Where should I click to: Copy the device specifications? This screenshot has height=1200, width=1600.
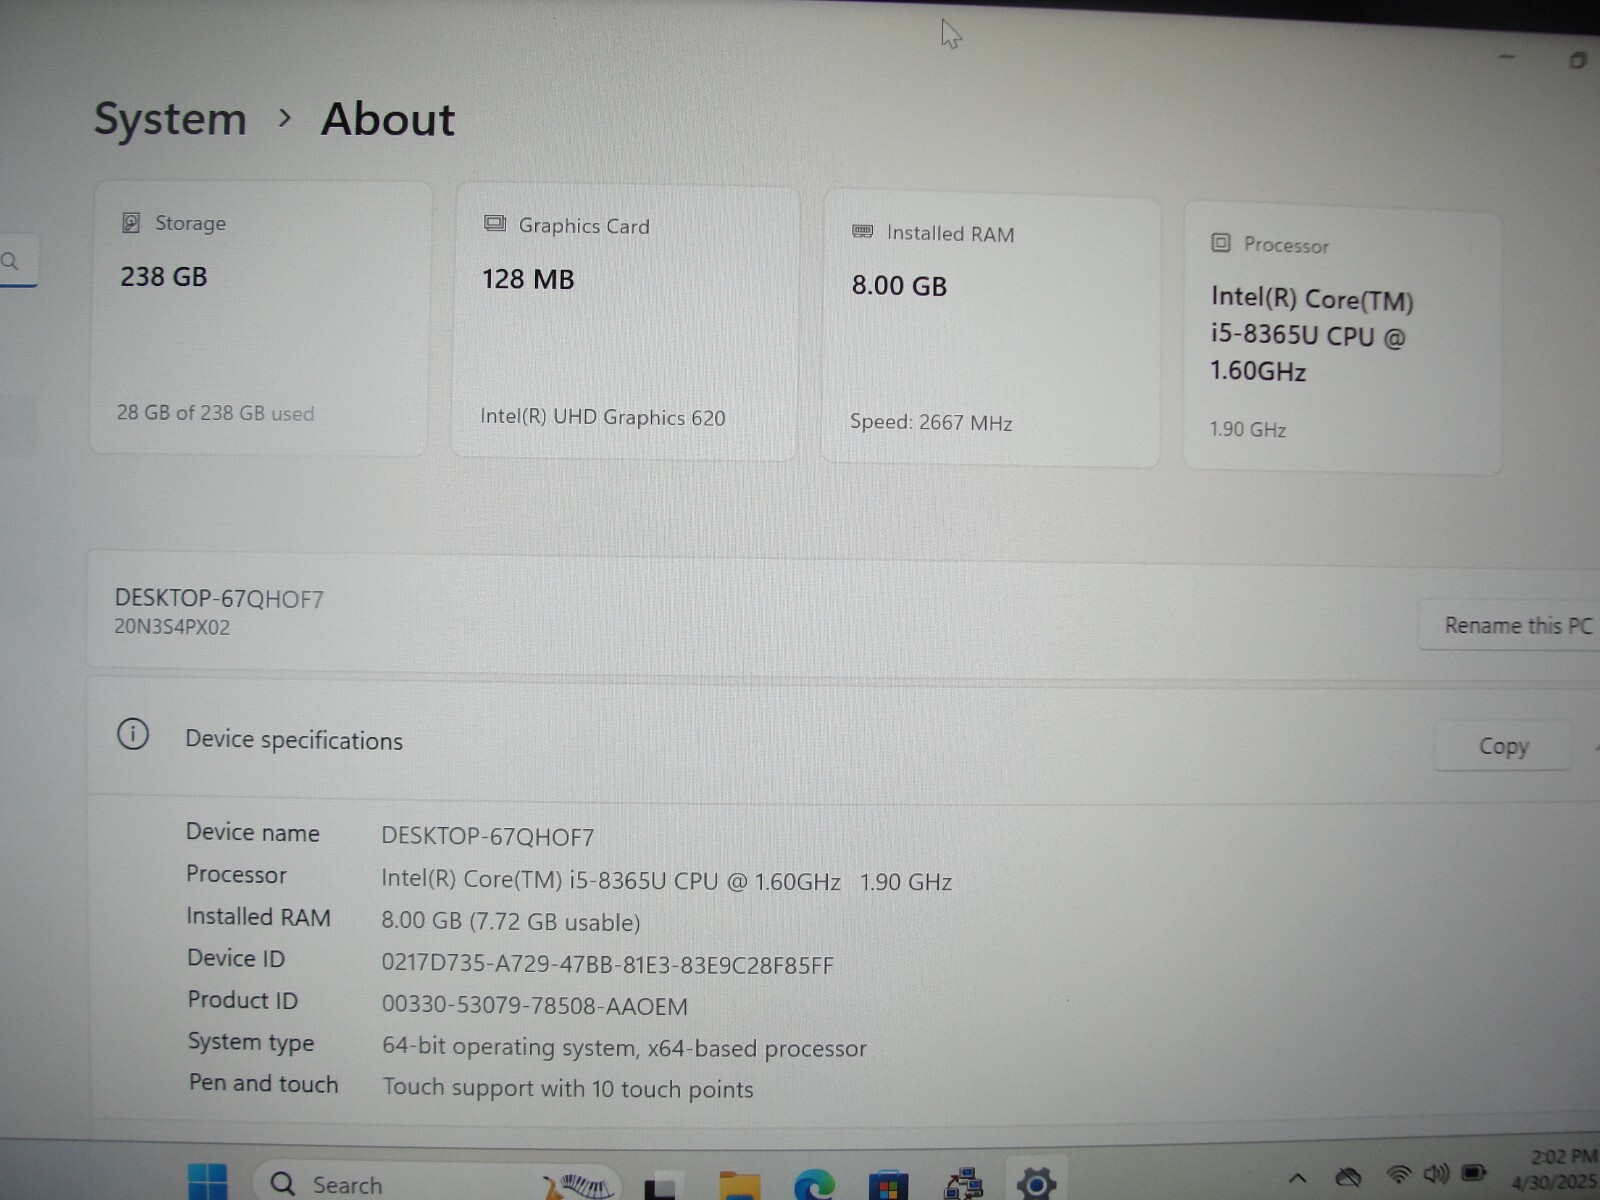pyautogui.click(x=1503, y=746)
